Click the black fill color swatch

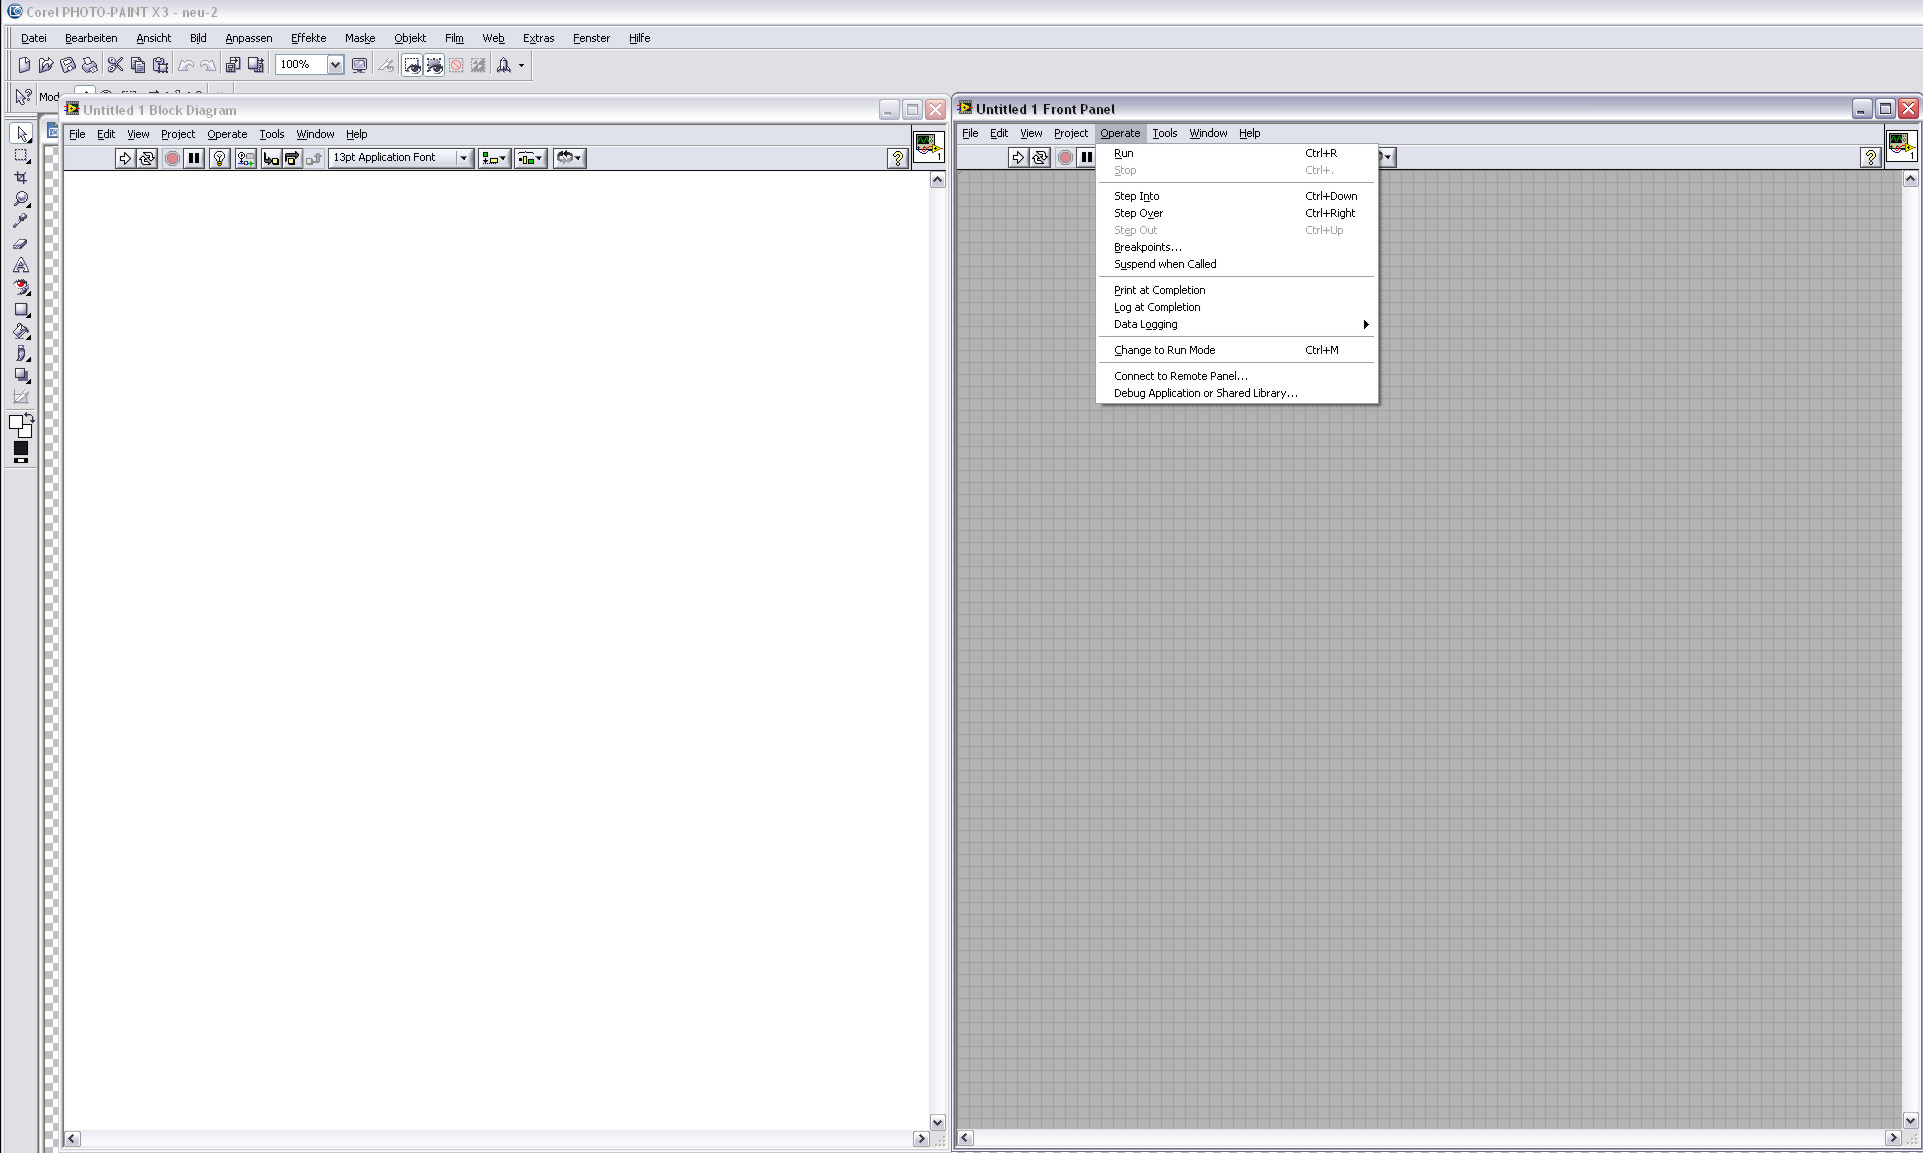pos(21,449)
